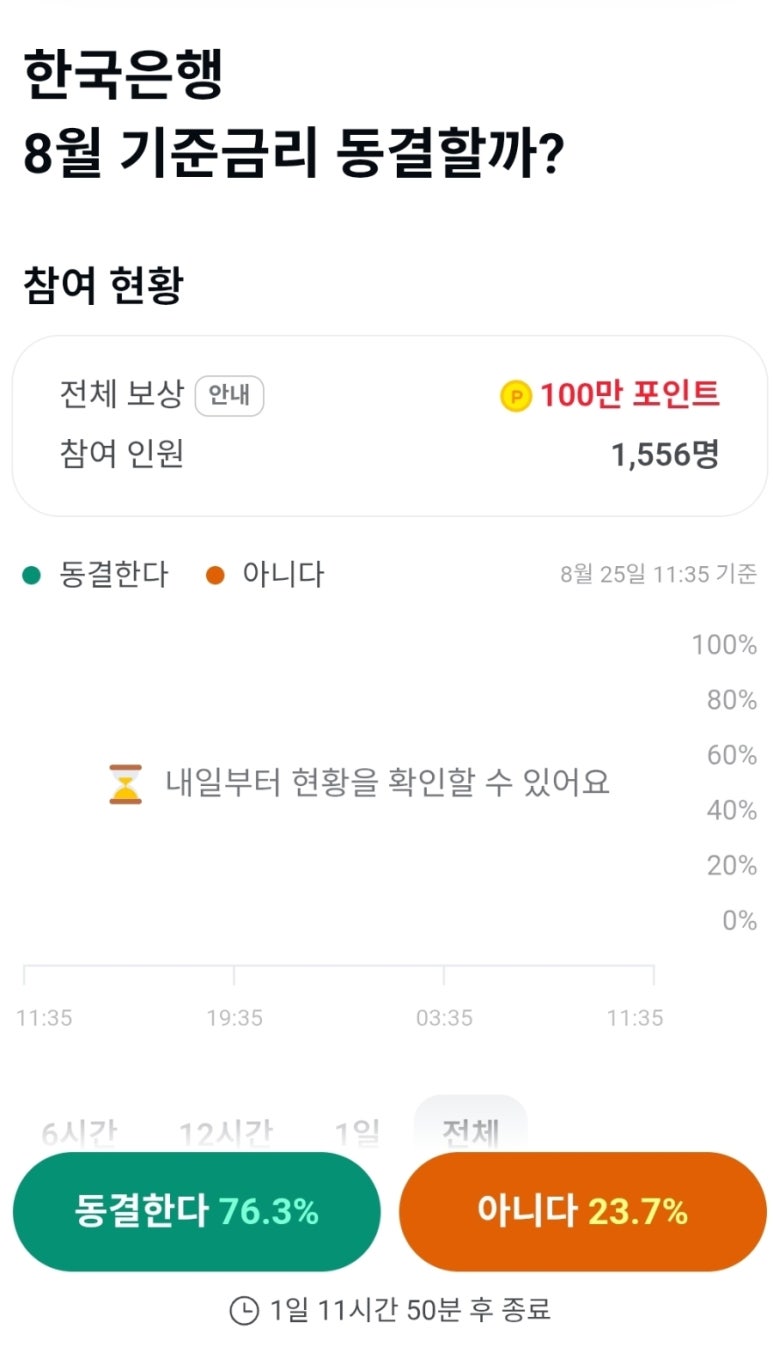Click the green 동결한다 legend dot
The width and height of the screenshot is (773, 1359).
32,576
